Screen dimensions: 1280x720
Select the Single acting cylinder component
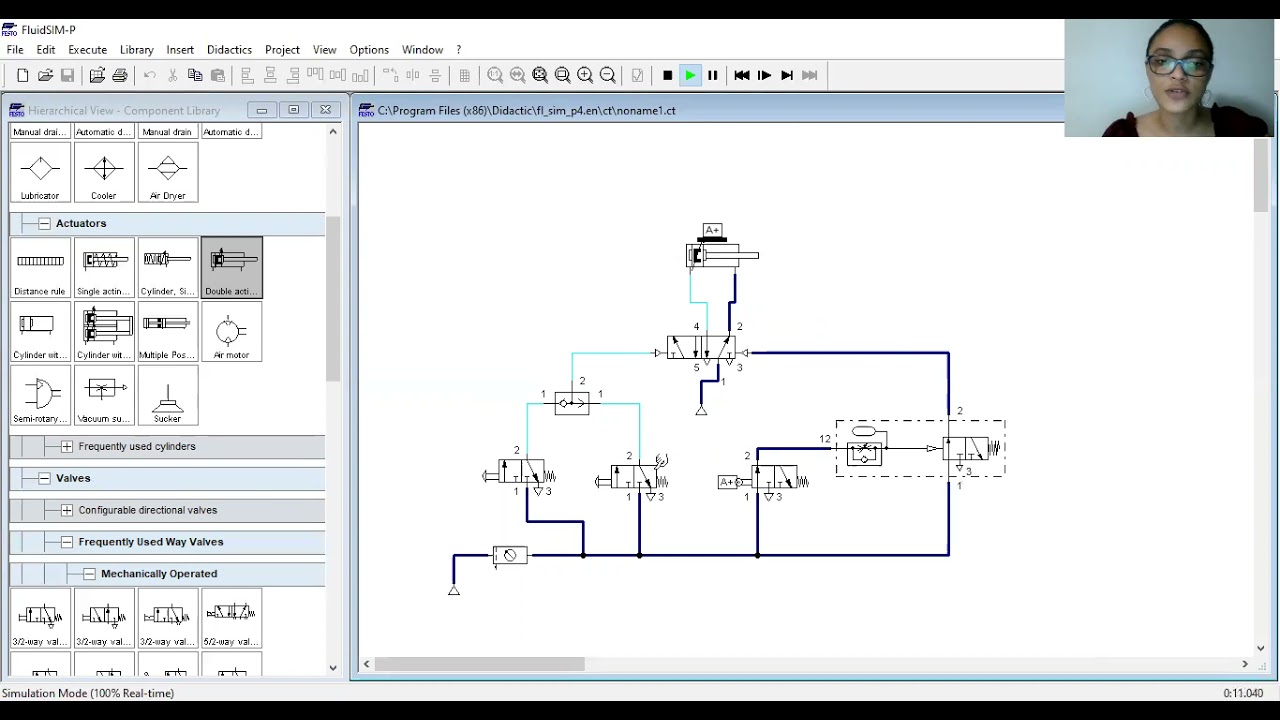pos(104,267)
